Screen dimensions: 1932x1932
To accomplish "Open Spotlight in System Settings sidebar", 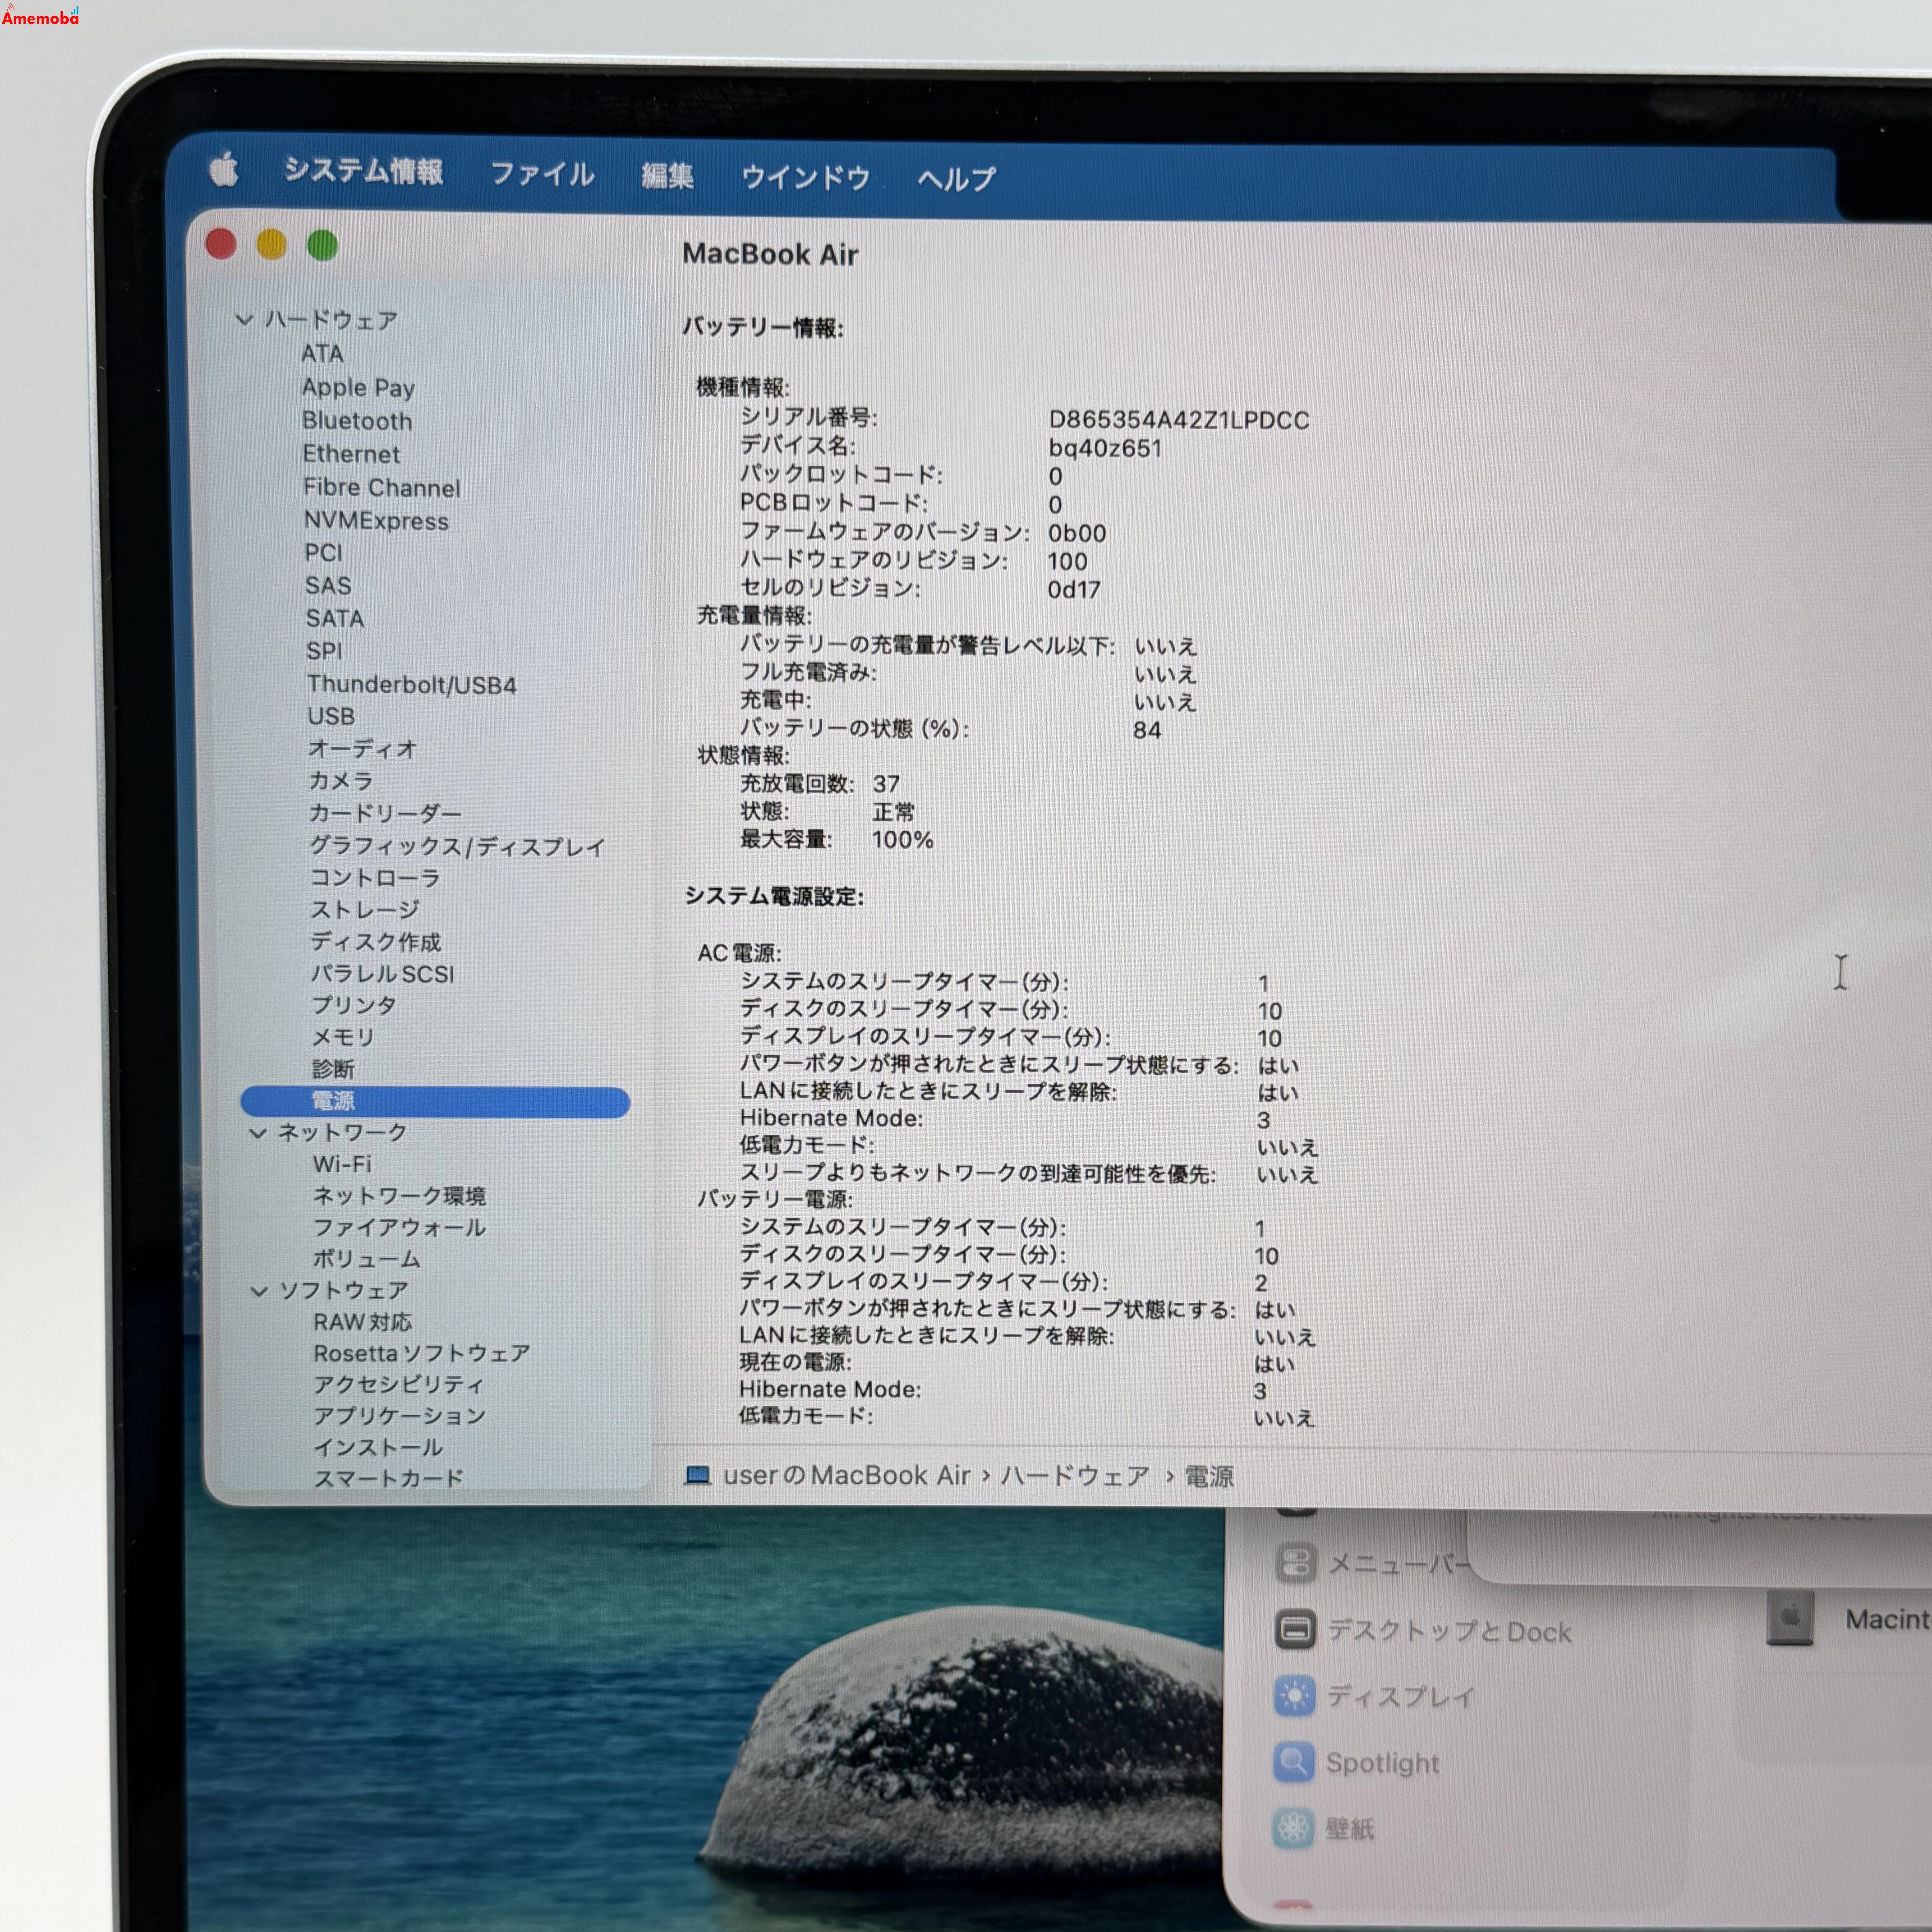I will 1356,1763.
